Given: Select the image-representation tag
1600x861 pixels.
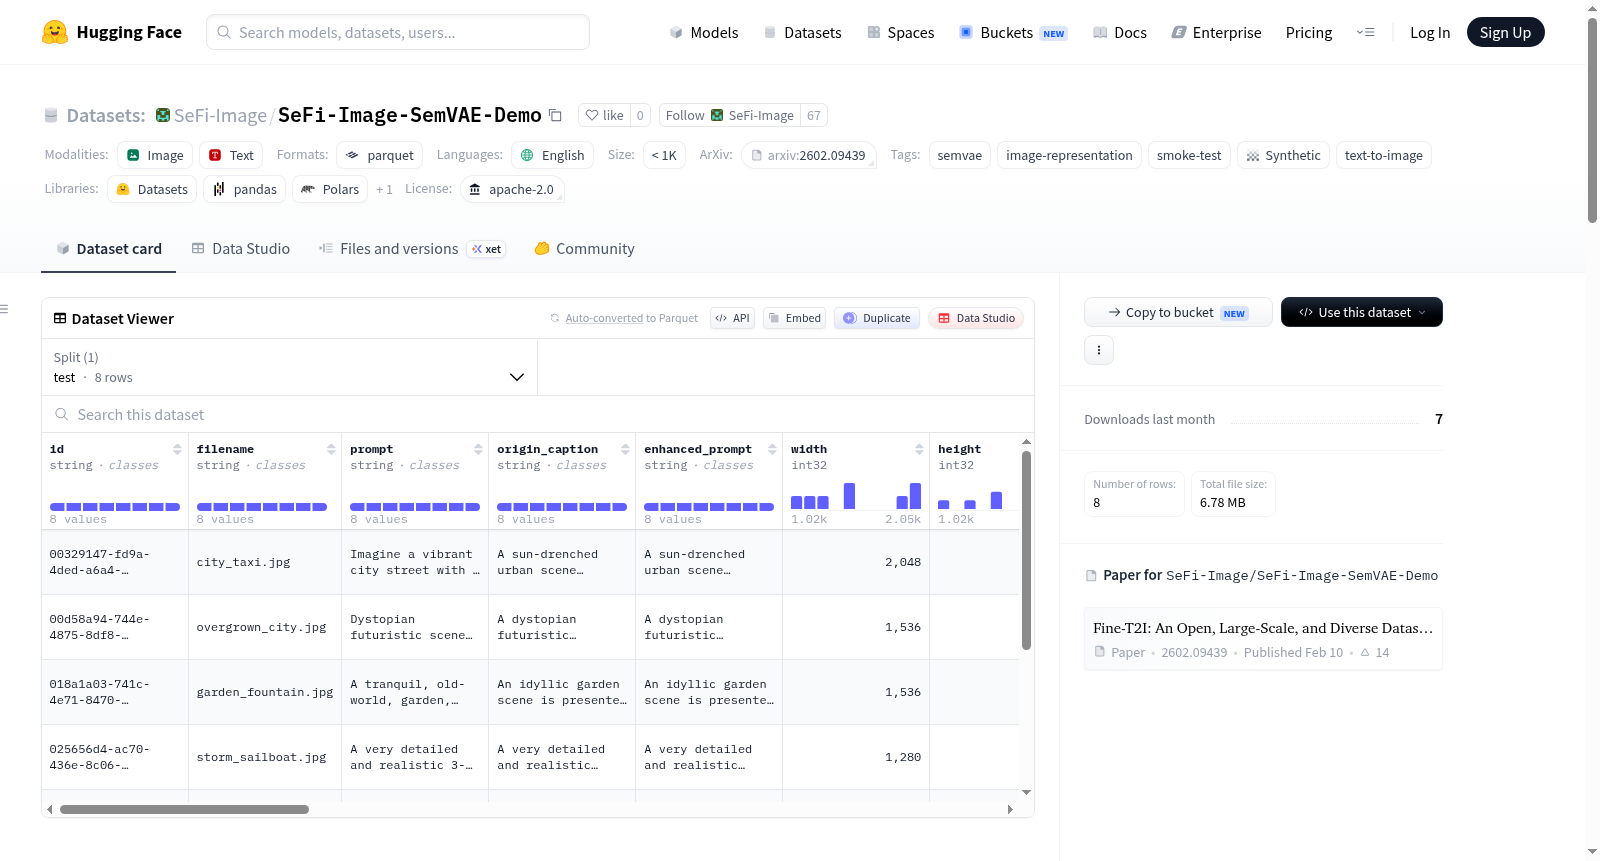Looking at the screenshot, I should [1069, 155].
